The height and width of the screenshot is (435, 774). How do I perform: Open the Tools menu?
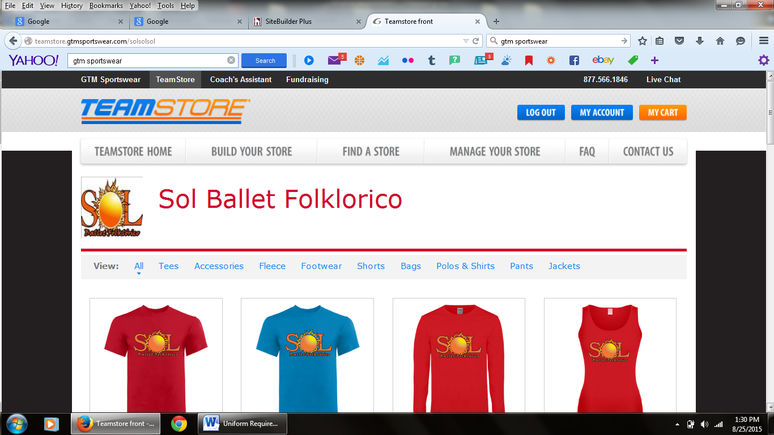[165, 5]
